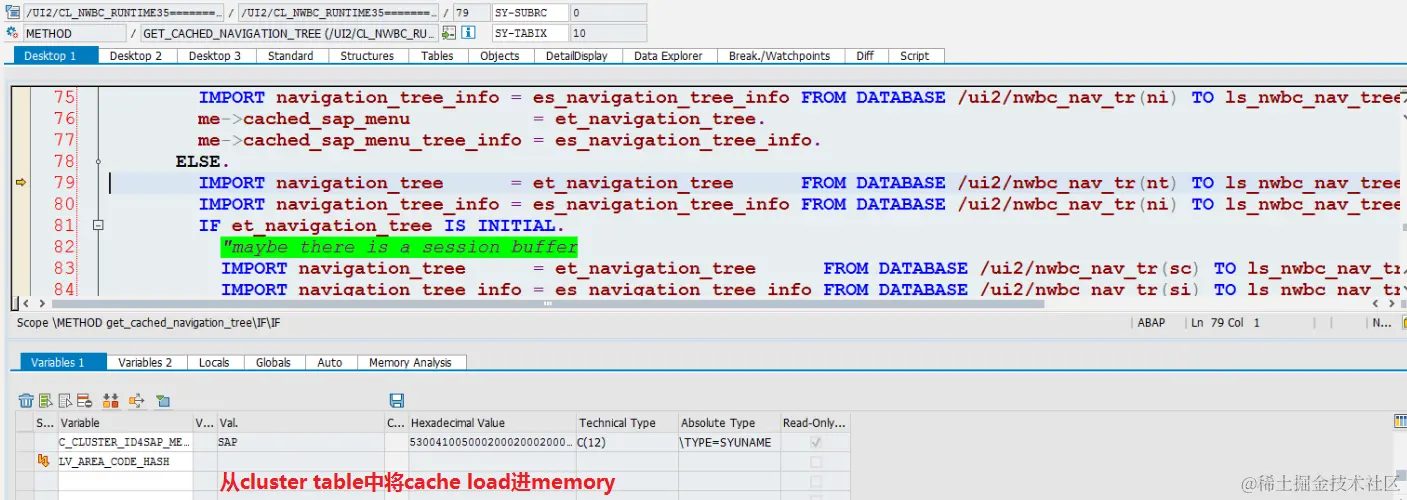Viewport: 1407px width, 500px height.
Task: Click the change icon beside LV_AREA_CODE_HASH
Action: point(44,462)
